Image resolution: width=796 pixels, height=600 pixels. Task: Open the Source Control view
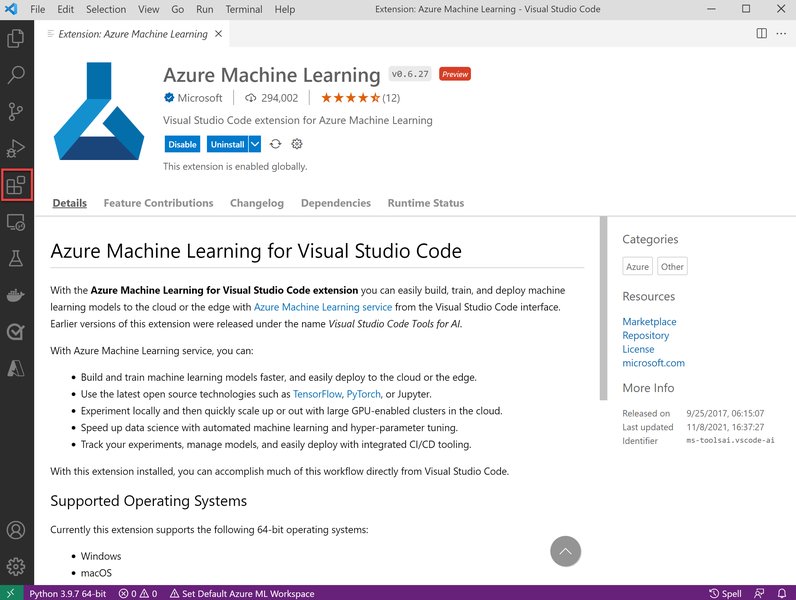point(16,112)
